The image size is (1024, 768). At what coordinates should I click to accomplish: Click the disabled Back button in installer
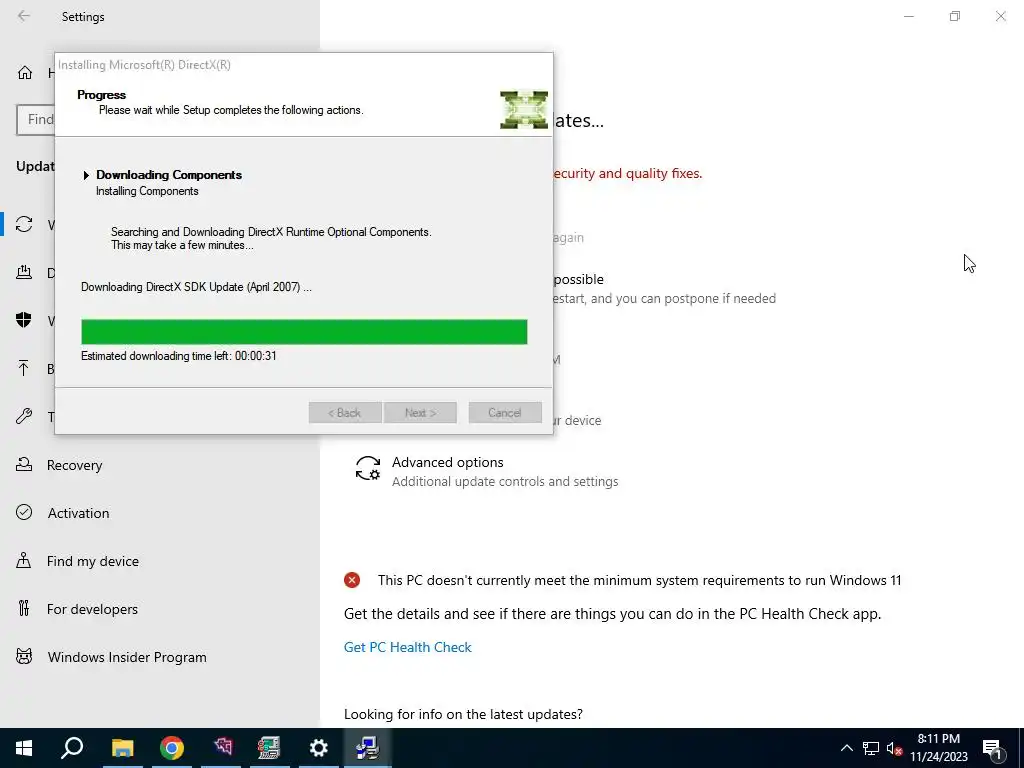[x=345, y=413]
